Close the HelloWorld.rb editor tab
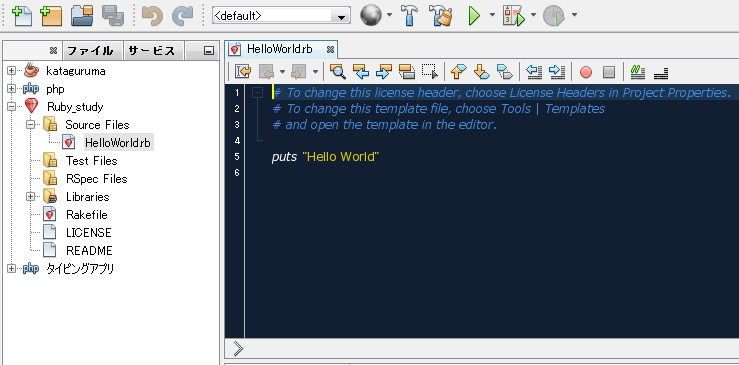739x365 pixels. tap(330, 50)
